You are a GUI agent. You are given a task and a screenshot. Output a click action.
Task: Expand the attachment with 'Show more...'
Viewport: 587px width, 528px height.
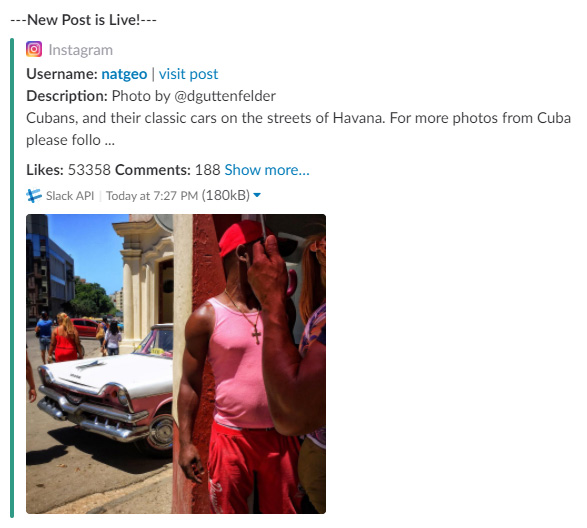tap(267, 170)
